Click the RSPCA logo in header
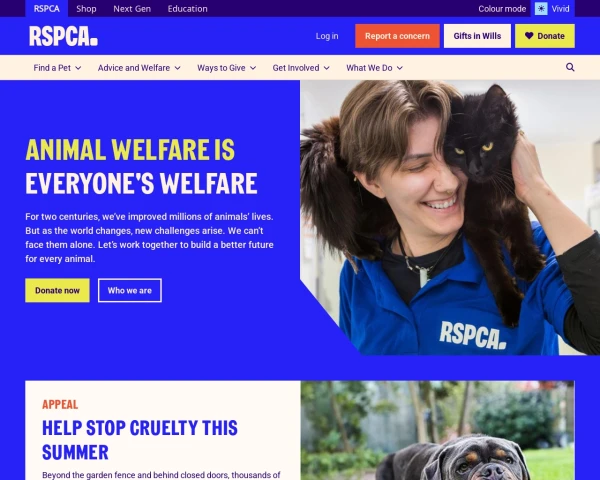This screenshot has height=480, width=600. click(64, 36)
